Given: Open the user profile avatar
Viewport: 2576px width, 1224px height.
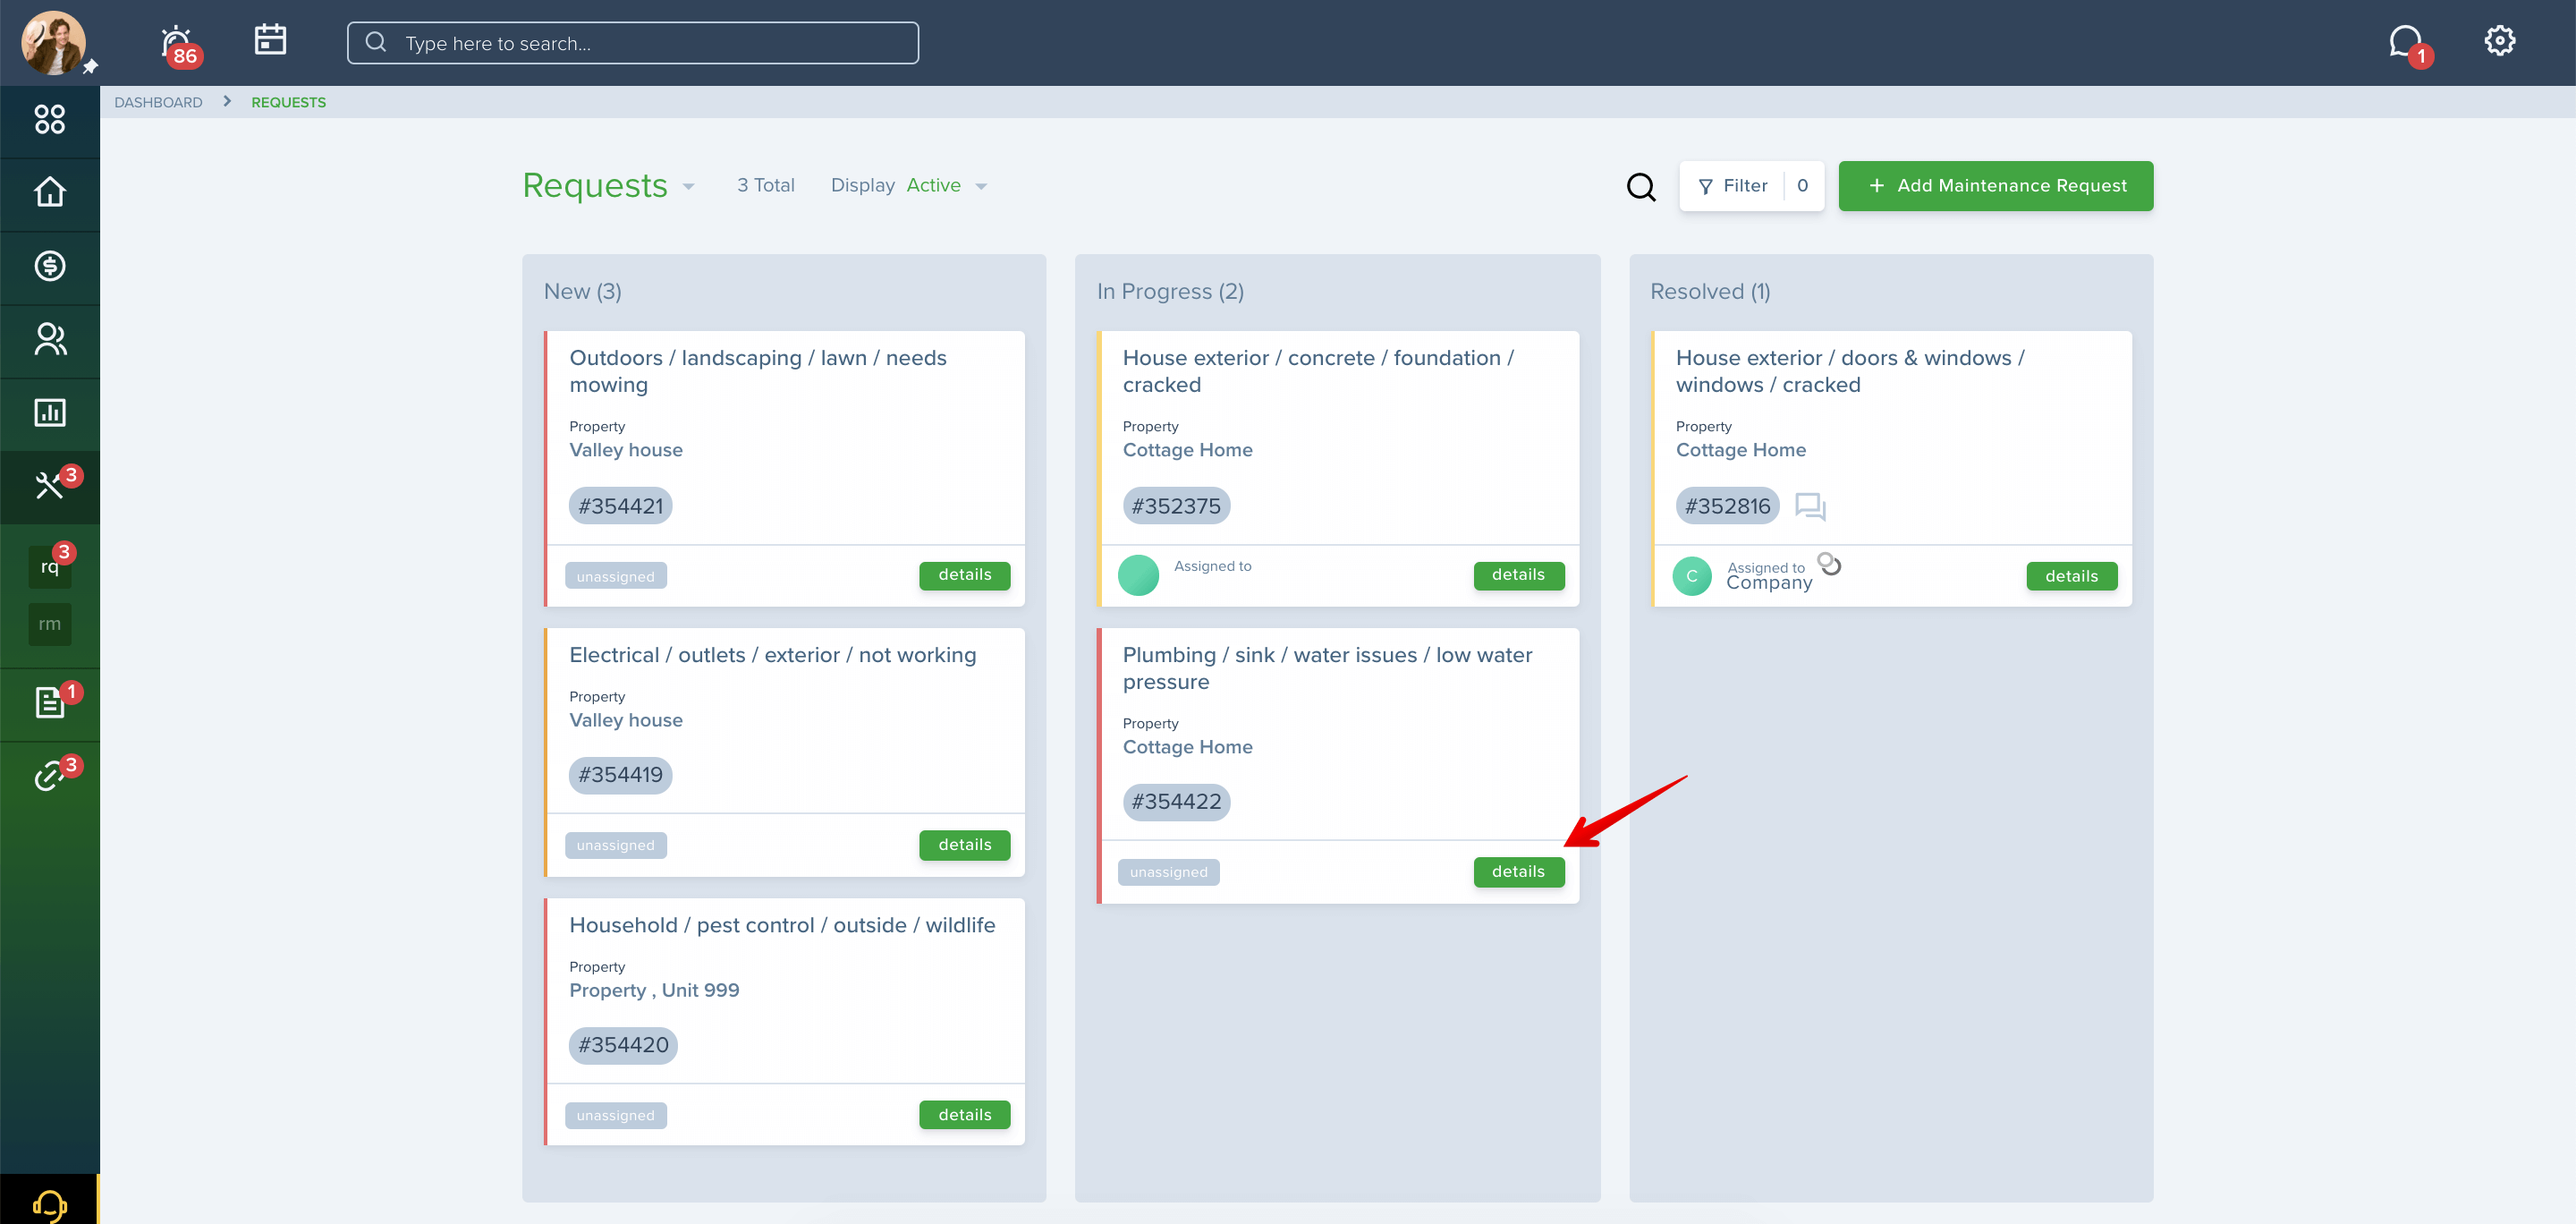Looking at the screenshot, I should (53, 43).
